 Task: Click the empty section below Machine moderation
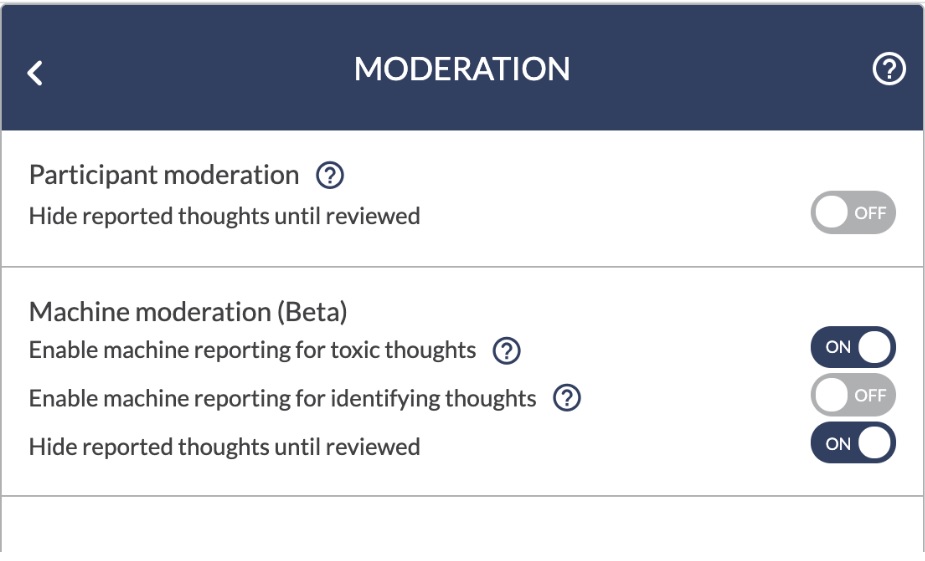pos(462,527)
